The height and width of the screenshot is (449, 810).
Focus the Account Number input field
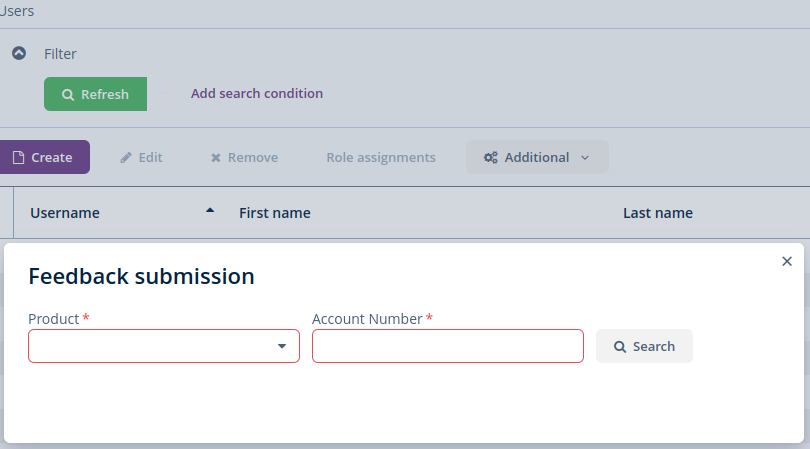click(x=448, y=346)
